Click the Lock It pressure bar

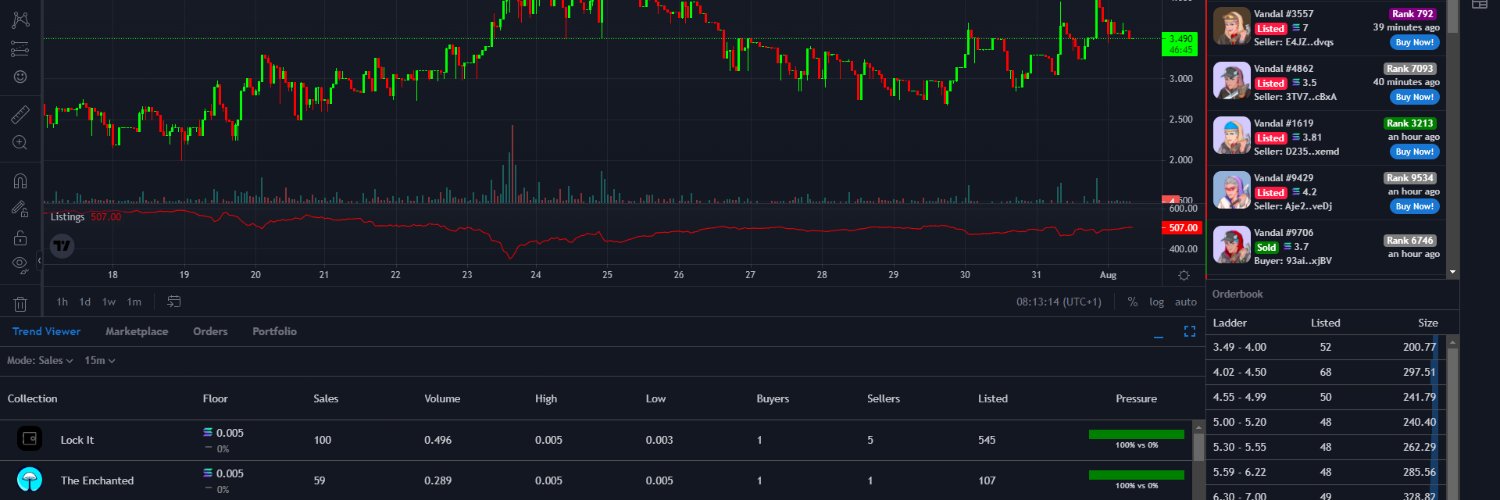click(x=1136, y=434)
